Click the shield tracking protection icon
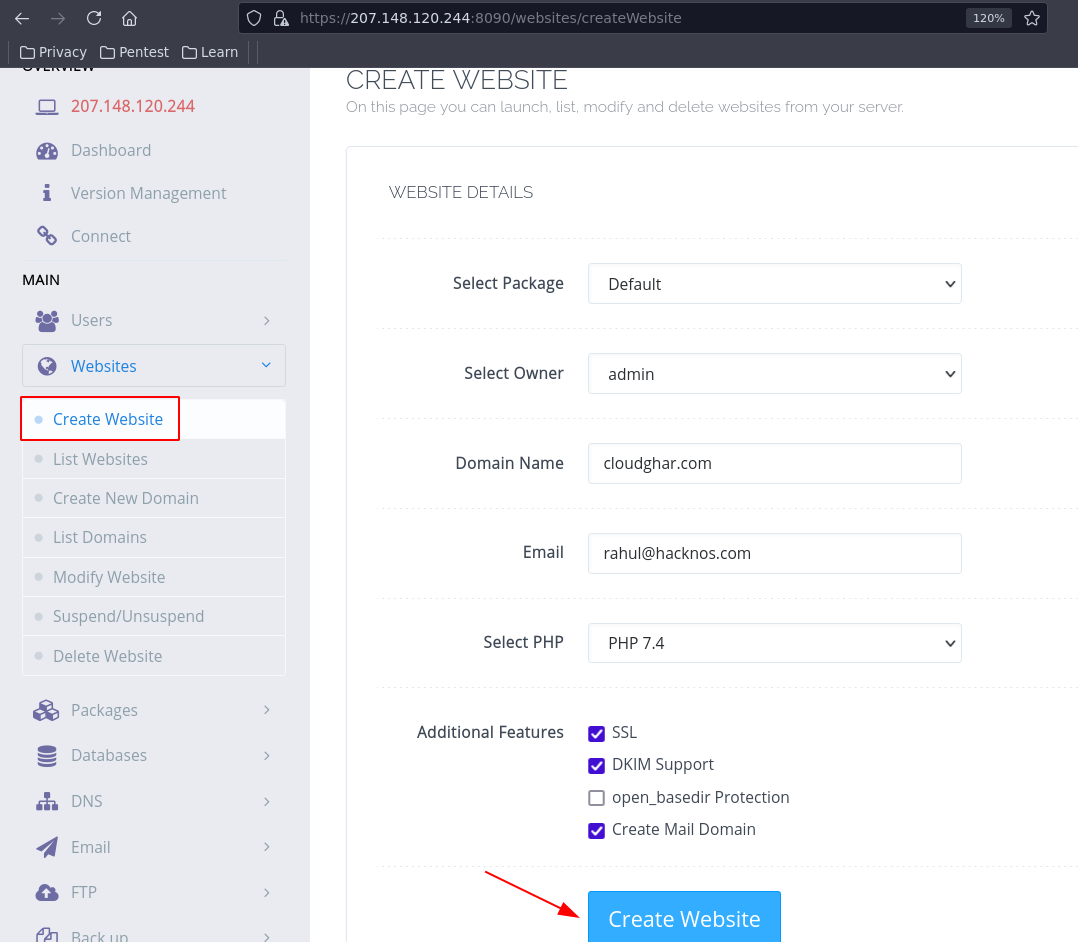The width and height of the screenshot is (1078, 942). tap(254, 19)
